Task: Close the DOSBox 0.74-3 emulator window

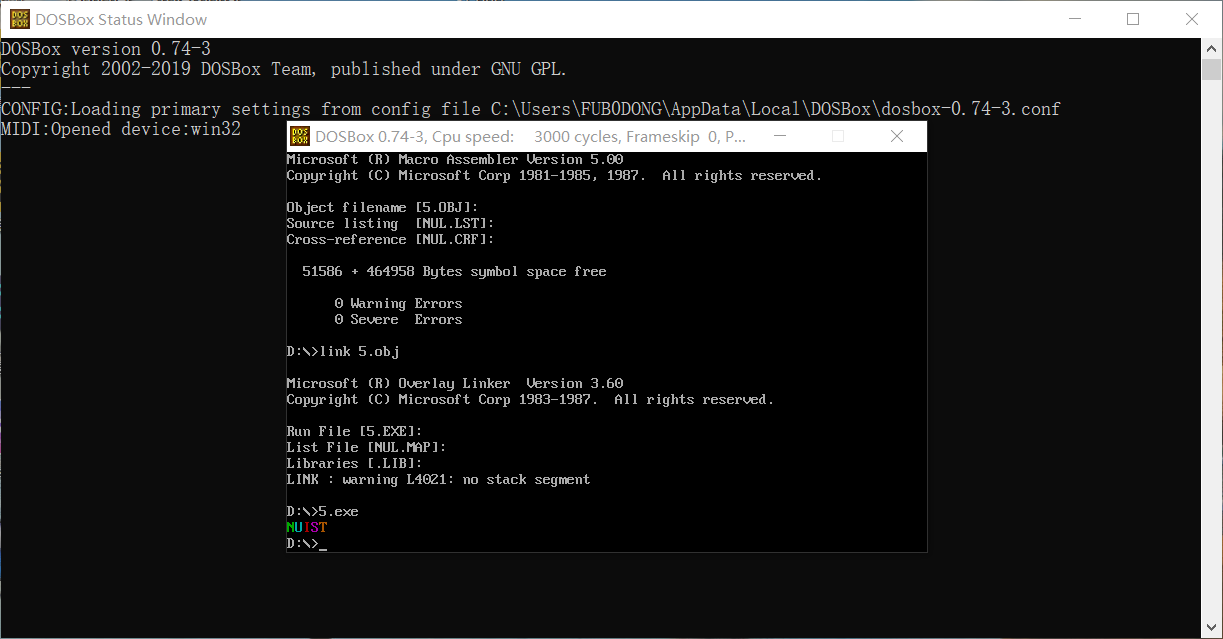Action: point(897,137)
